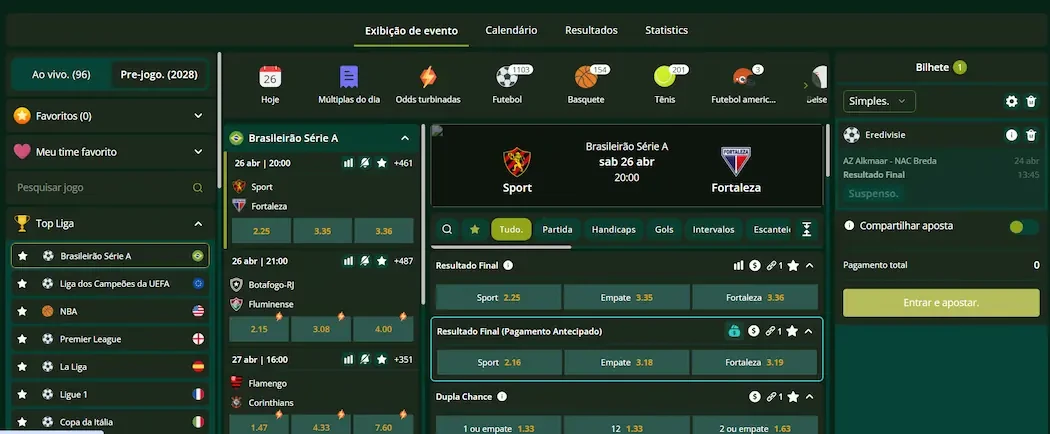1050x434 pixels.
Task: Show info for the Eredivisie bet
Action: click(1011, 135)
